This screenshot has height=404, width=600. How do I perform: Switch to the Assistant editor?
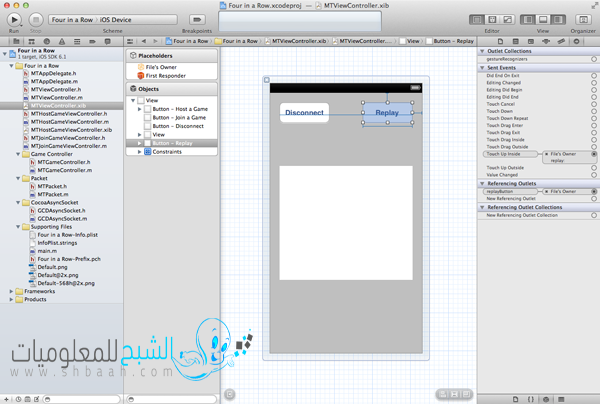coord(492,20)
